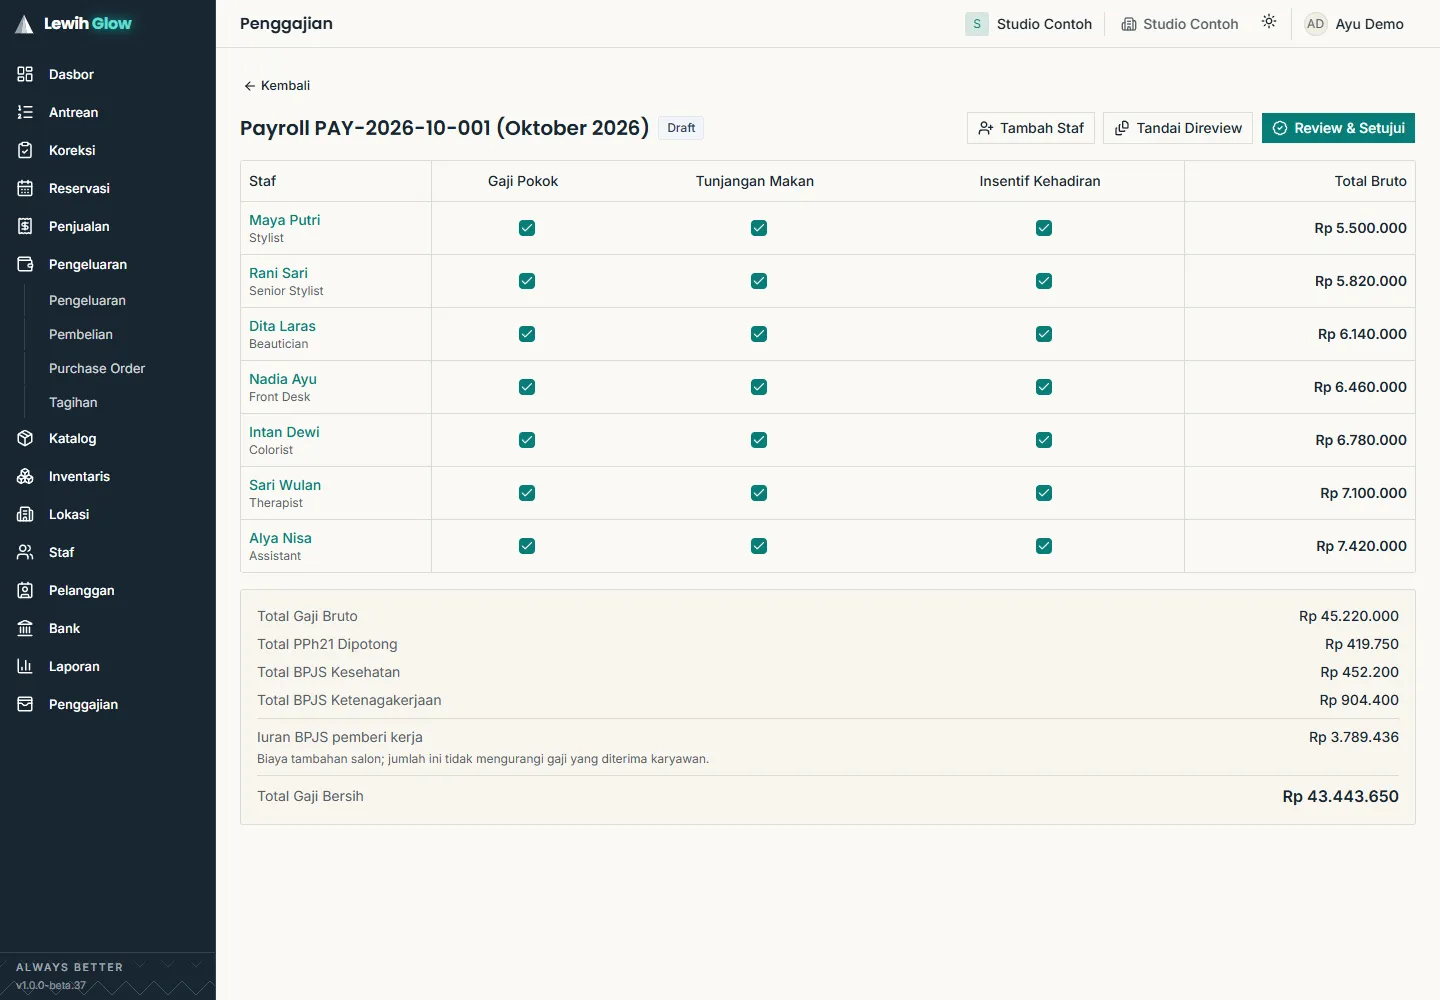This screenshot has height=1000, width=1440.
Task: Click the Lewih Glow logo
Action: pyautogui.click(x=74, y=24)
